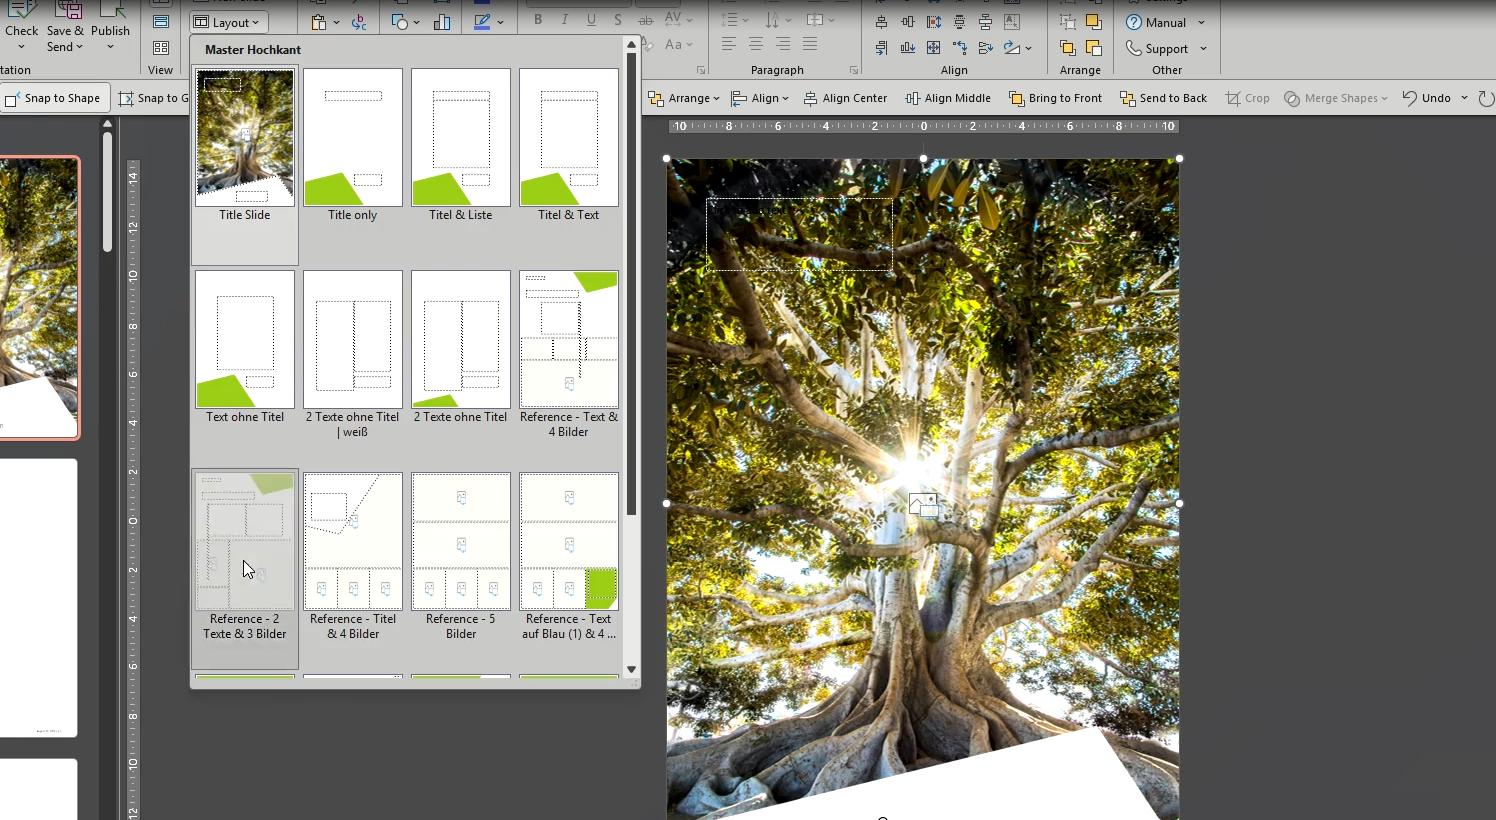The width and height of the screenshot is (1496, 820).
Task: Open the Support menu
Action: (x=1166, y=48)
